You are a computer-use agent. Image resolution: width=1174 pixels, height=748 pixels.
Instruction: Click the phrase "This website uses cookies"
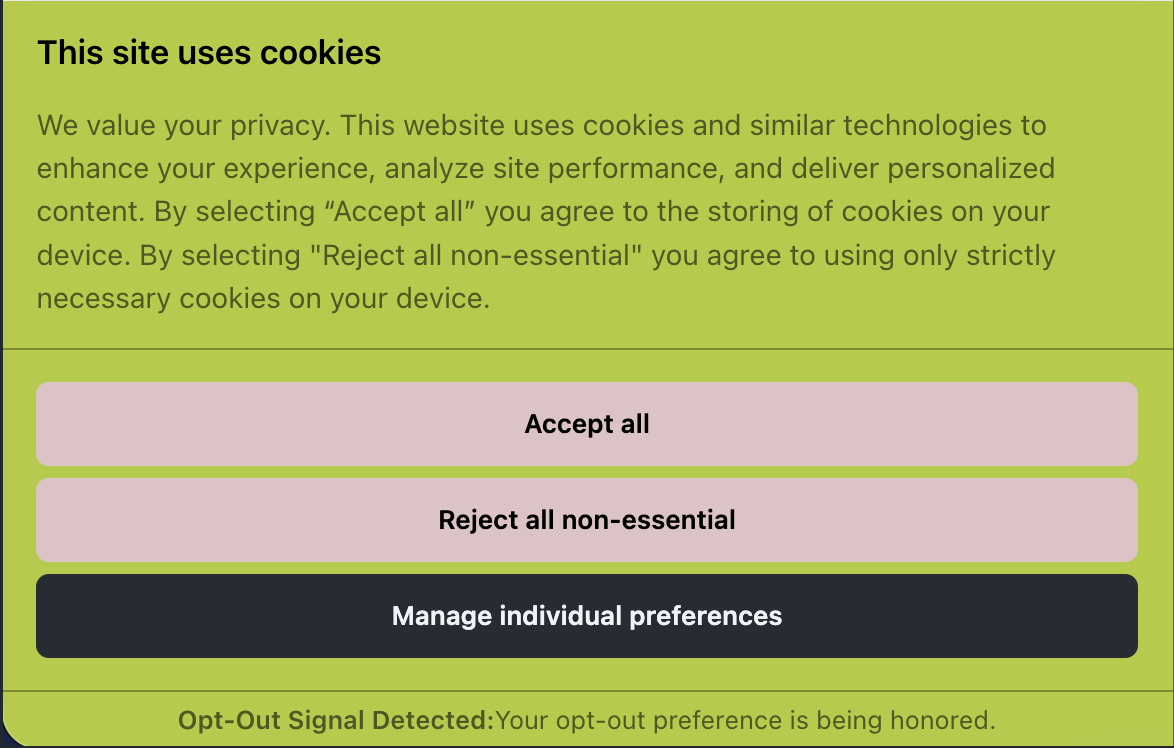tap(510, 126)
